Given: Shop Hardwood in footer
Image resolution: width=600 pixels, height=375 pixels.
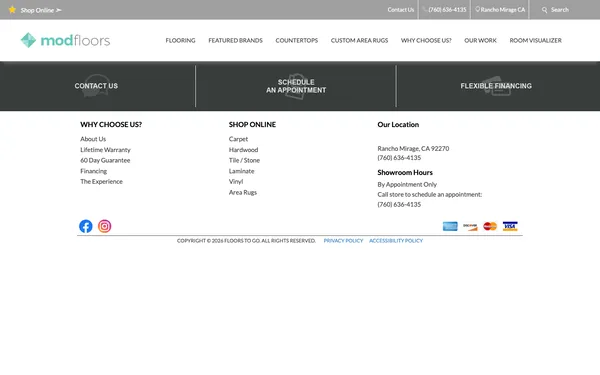Looking at the screenshot, I should pyautogui.click(x=243, y=150).
